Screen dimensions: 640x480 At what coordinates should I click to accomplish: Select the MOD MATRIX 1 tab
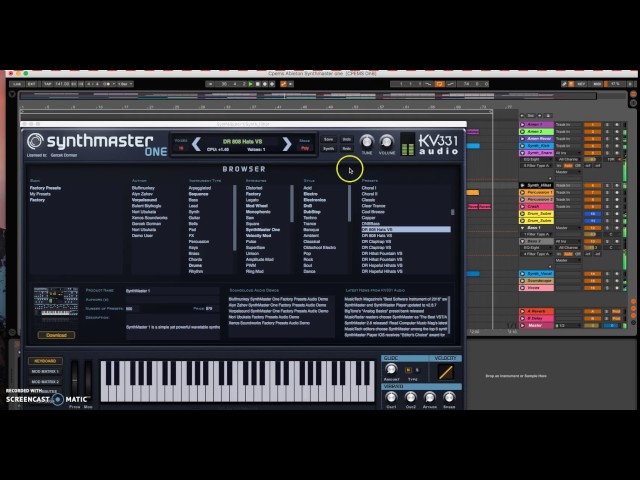coord(45,371)
